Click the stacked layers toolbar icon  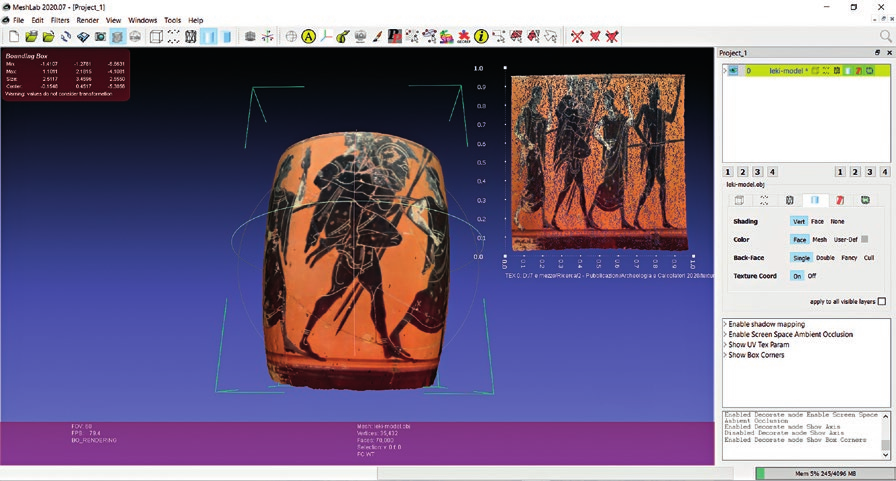pos(250,37)
